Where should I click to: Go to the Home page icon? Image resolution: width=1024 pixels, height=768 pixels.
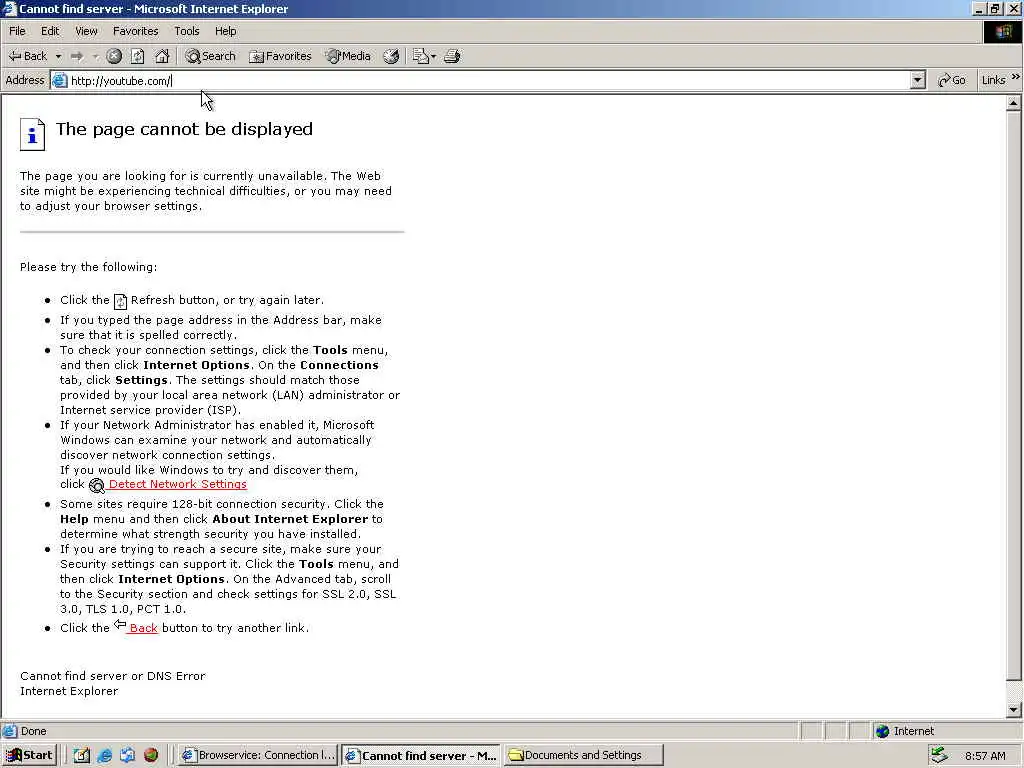[162, 56]
